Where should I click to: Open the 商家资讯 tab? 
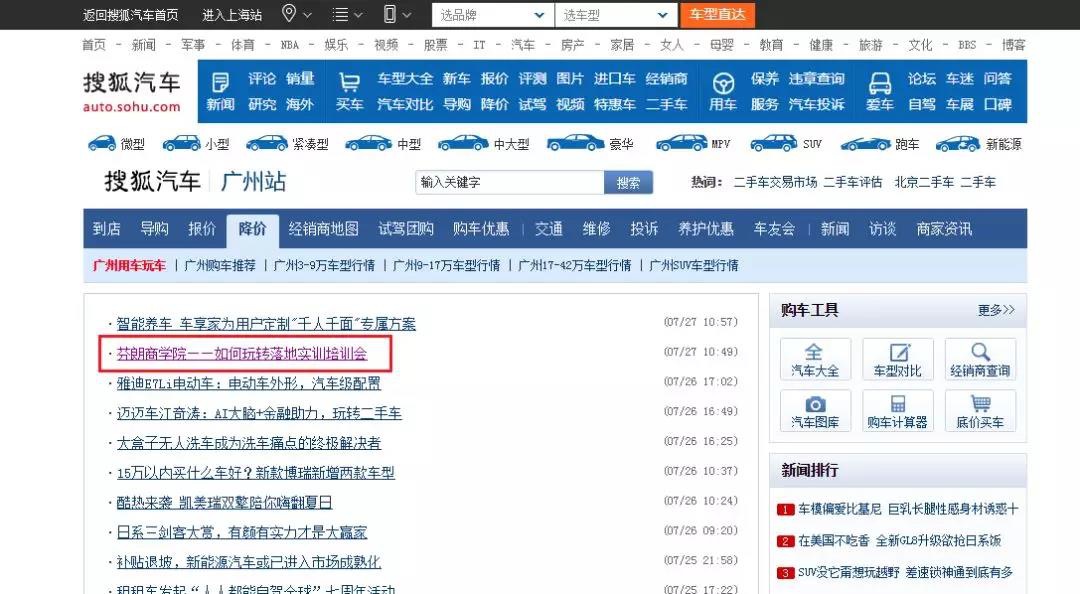point(944,229)
